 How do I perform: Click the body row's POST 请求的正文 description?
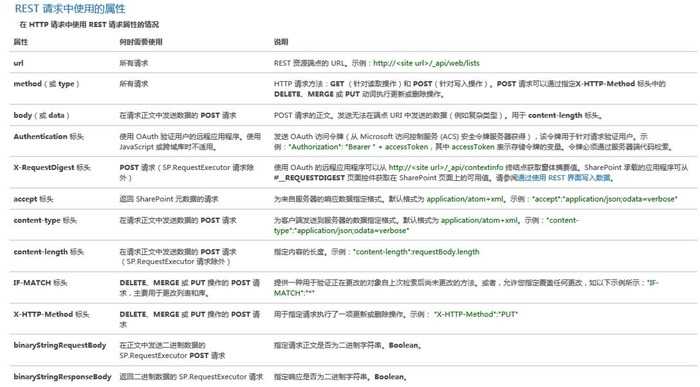click(438, 115)
